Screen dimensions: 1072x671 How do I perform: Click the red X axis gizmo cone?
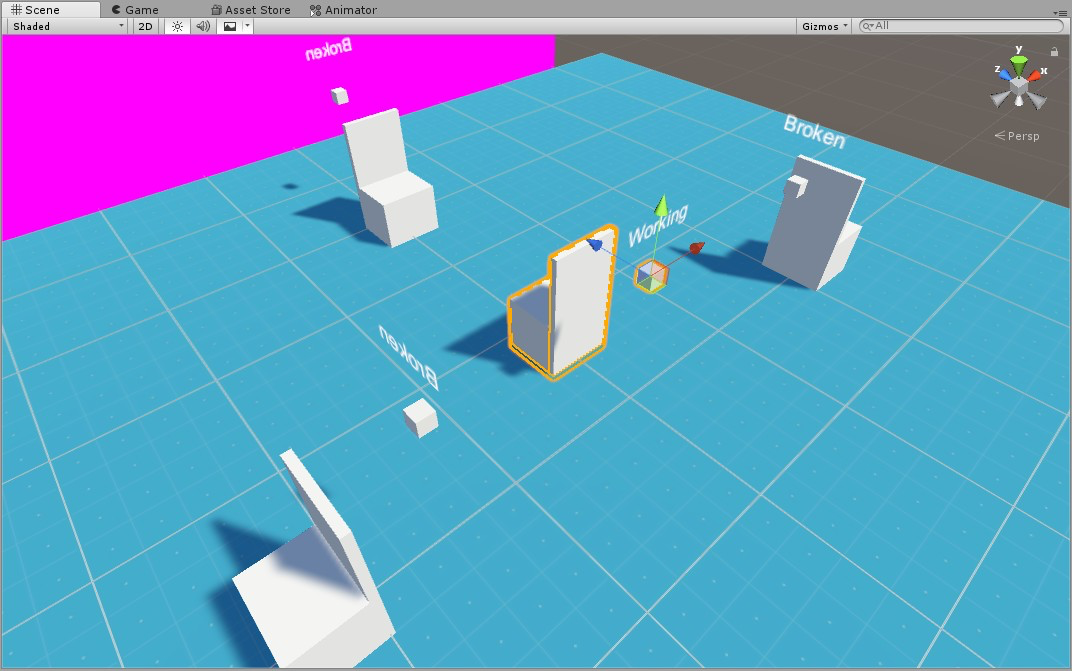pyautogui.click(x=1035, y=75)
